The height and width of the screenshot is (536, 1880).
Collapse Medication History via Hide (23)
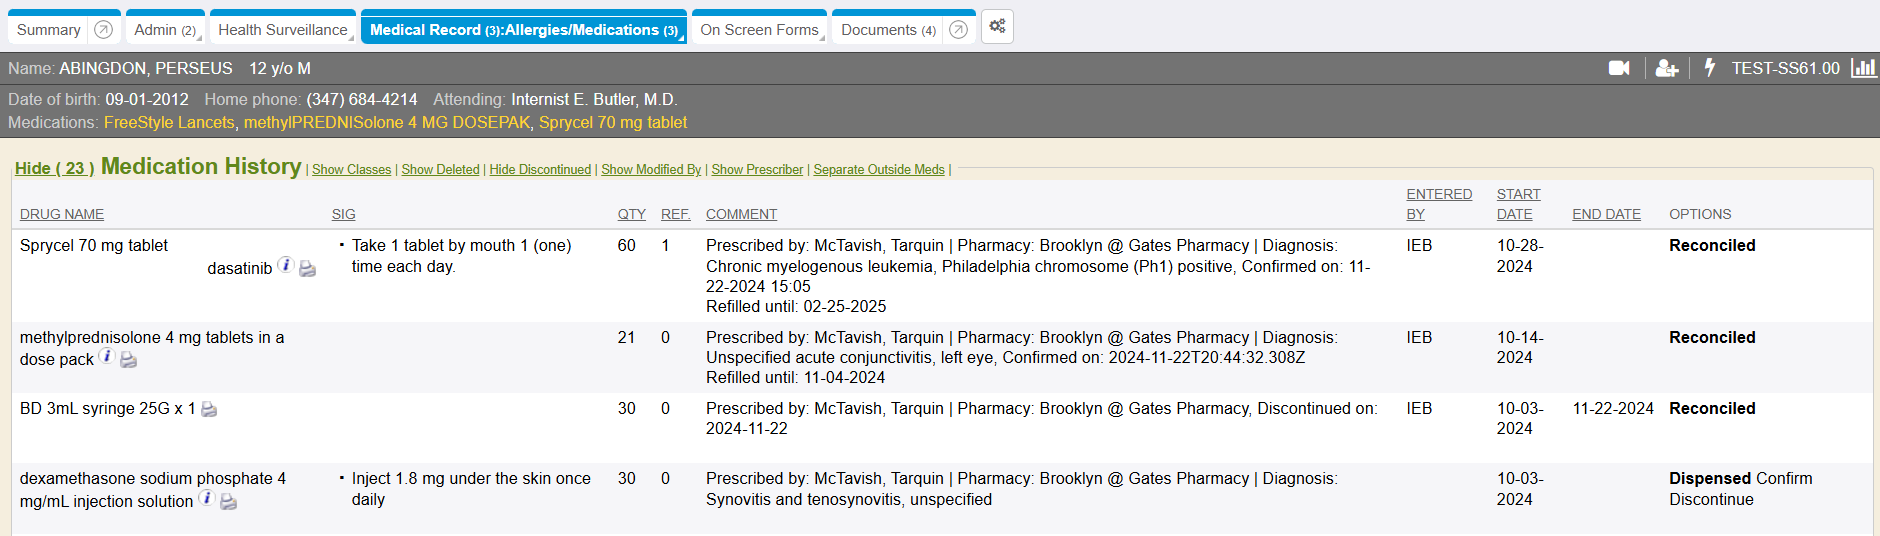[x=54, y=168]
